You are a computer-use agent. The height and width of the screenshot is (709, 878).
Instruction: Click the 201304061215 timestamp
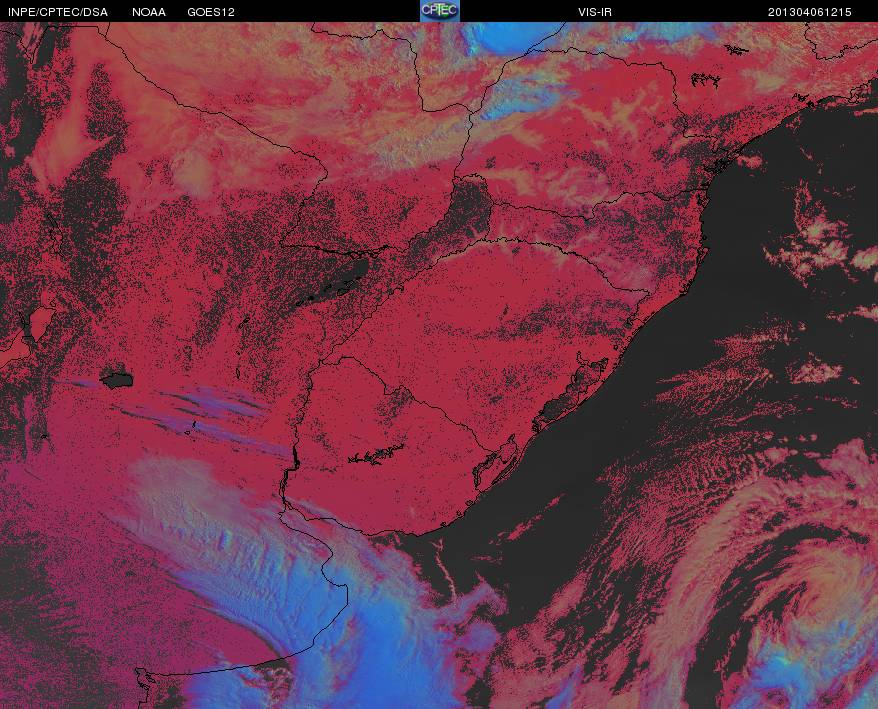tap(810, 12)
